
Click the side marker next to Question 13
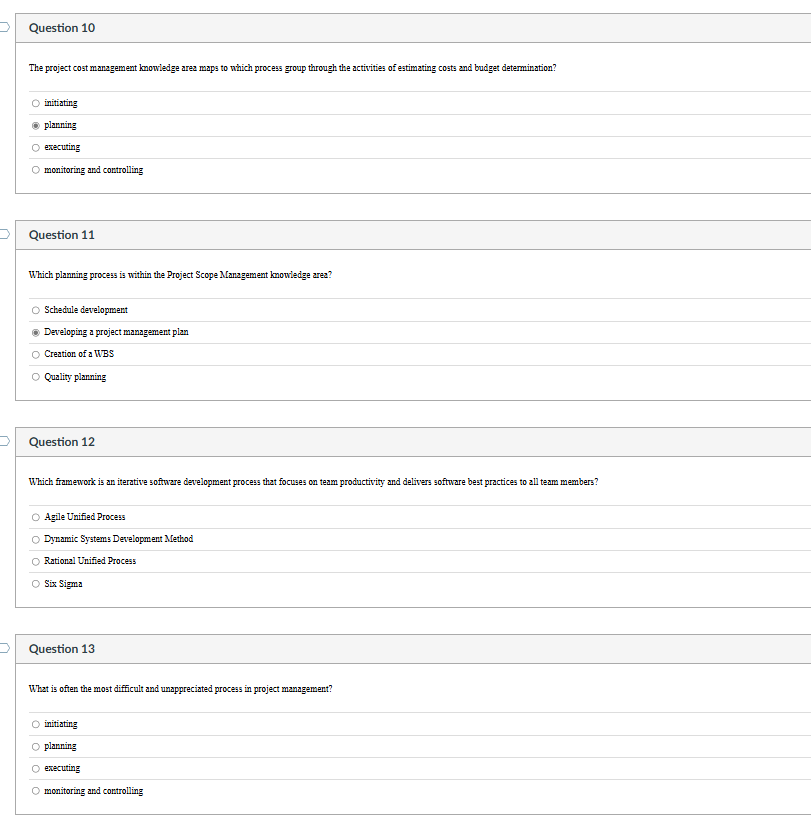(3, 648)
